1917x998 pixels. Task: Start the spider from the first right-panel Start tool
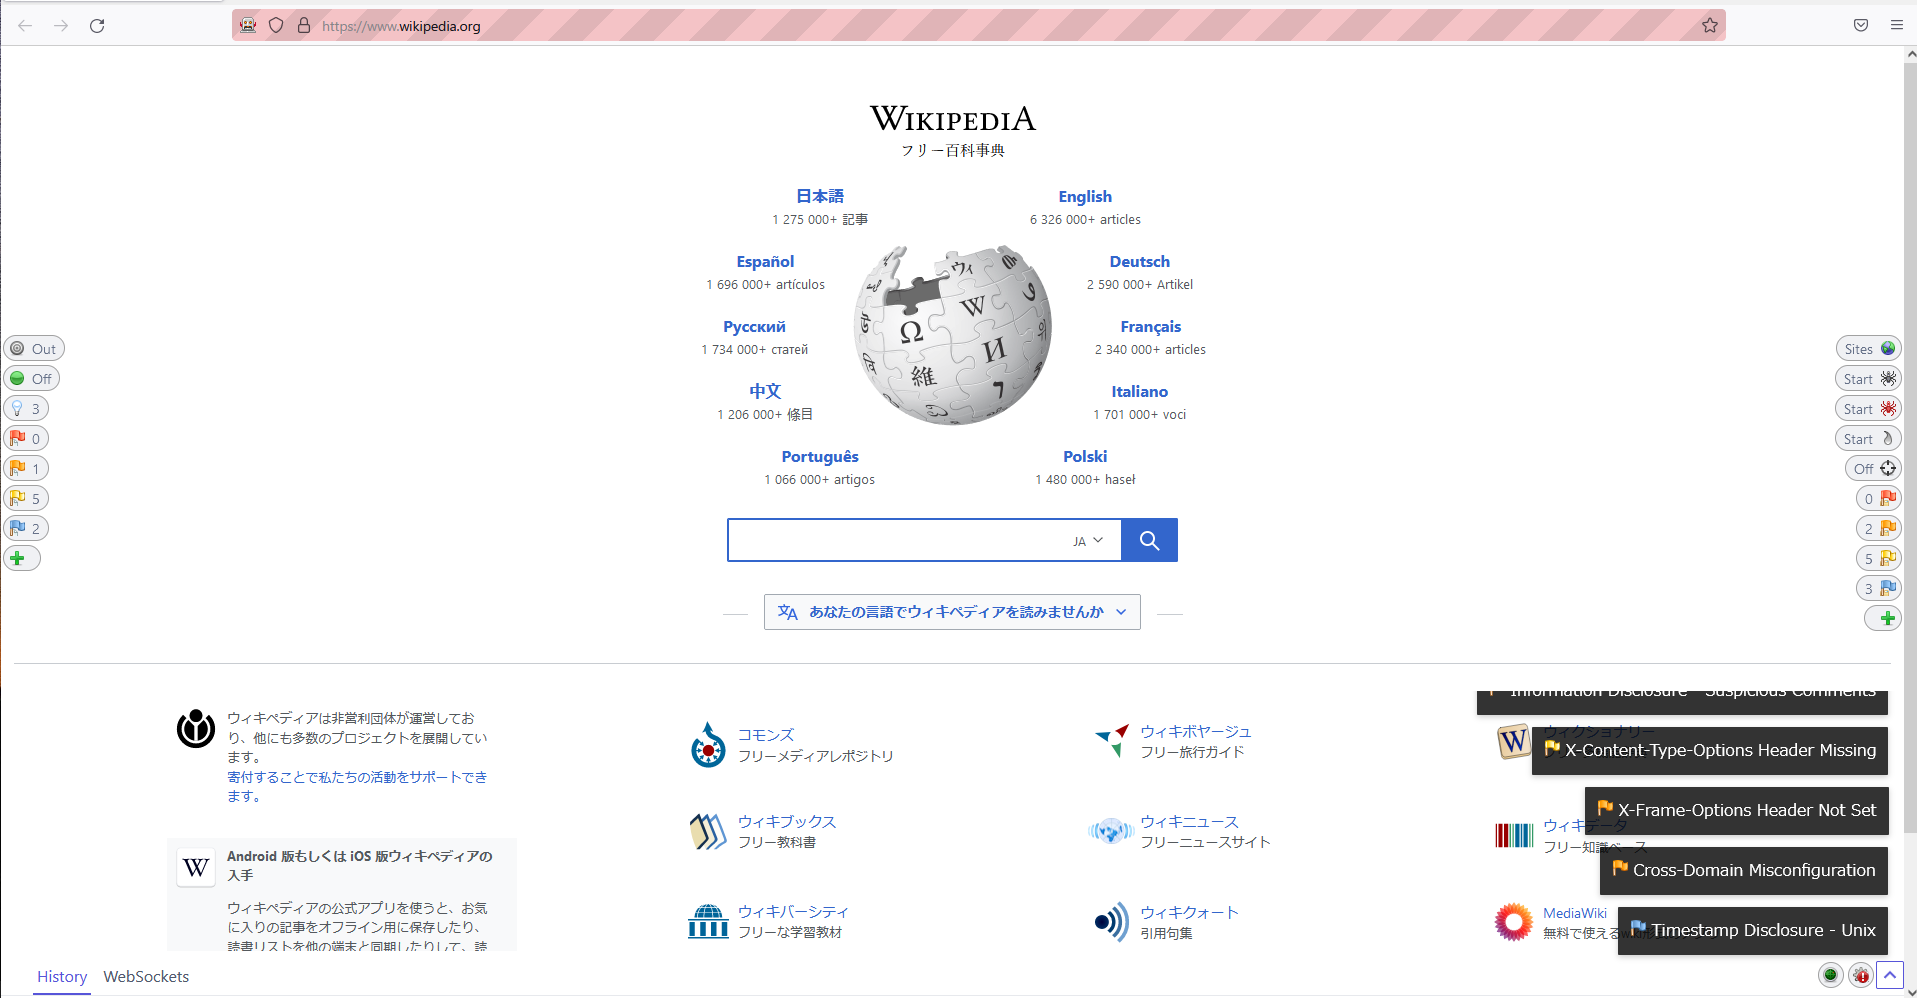click(x=1868, y=379)
